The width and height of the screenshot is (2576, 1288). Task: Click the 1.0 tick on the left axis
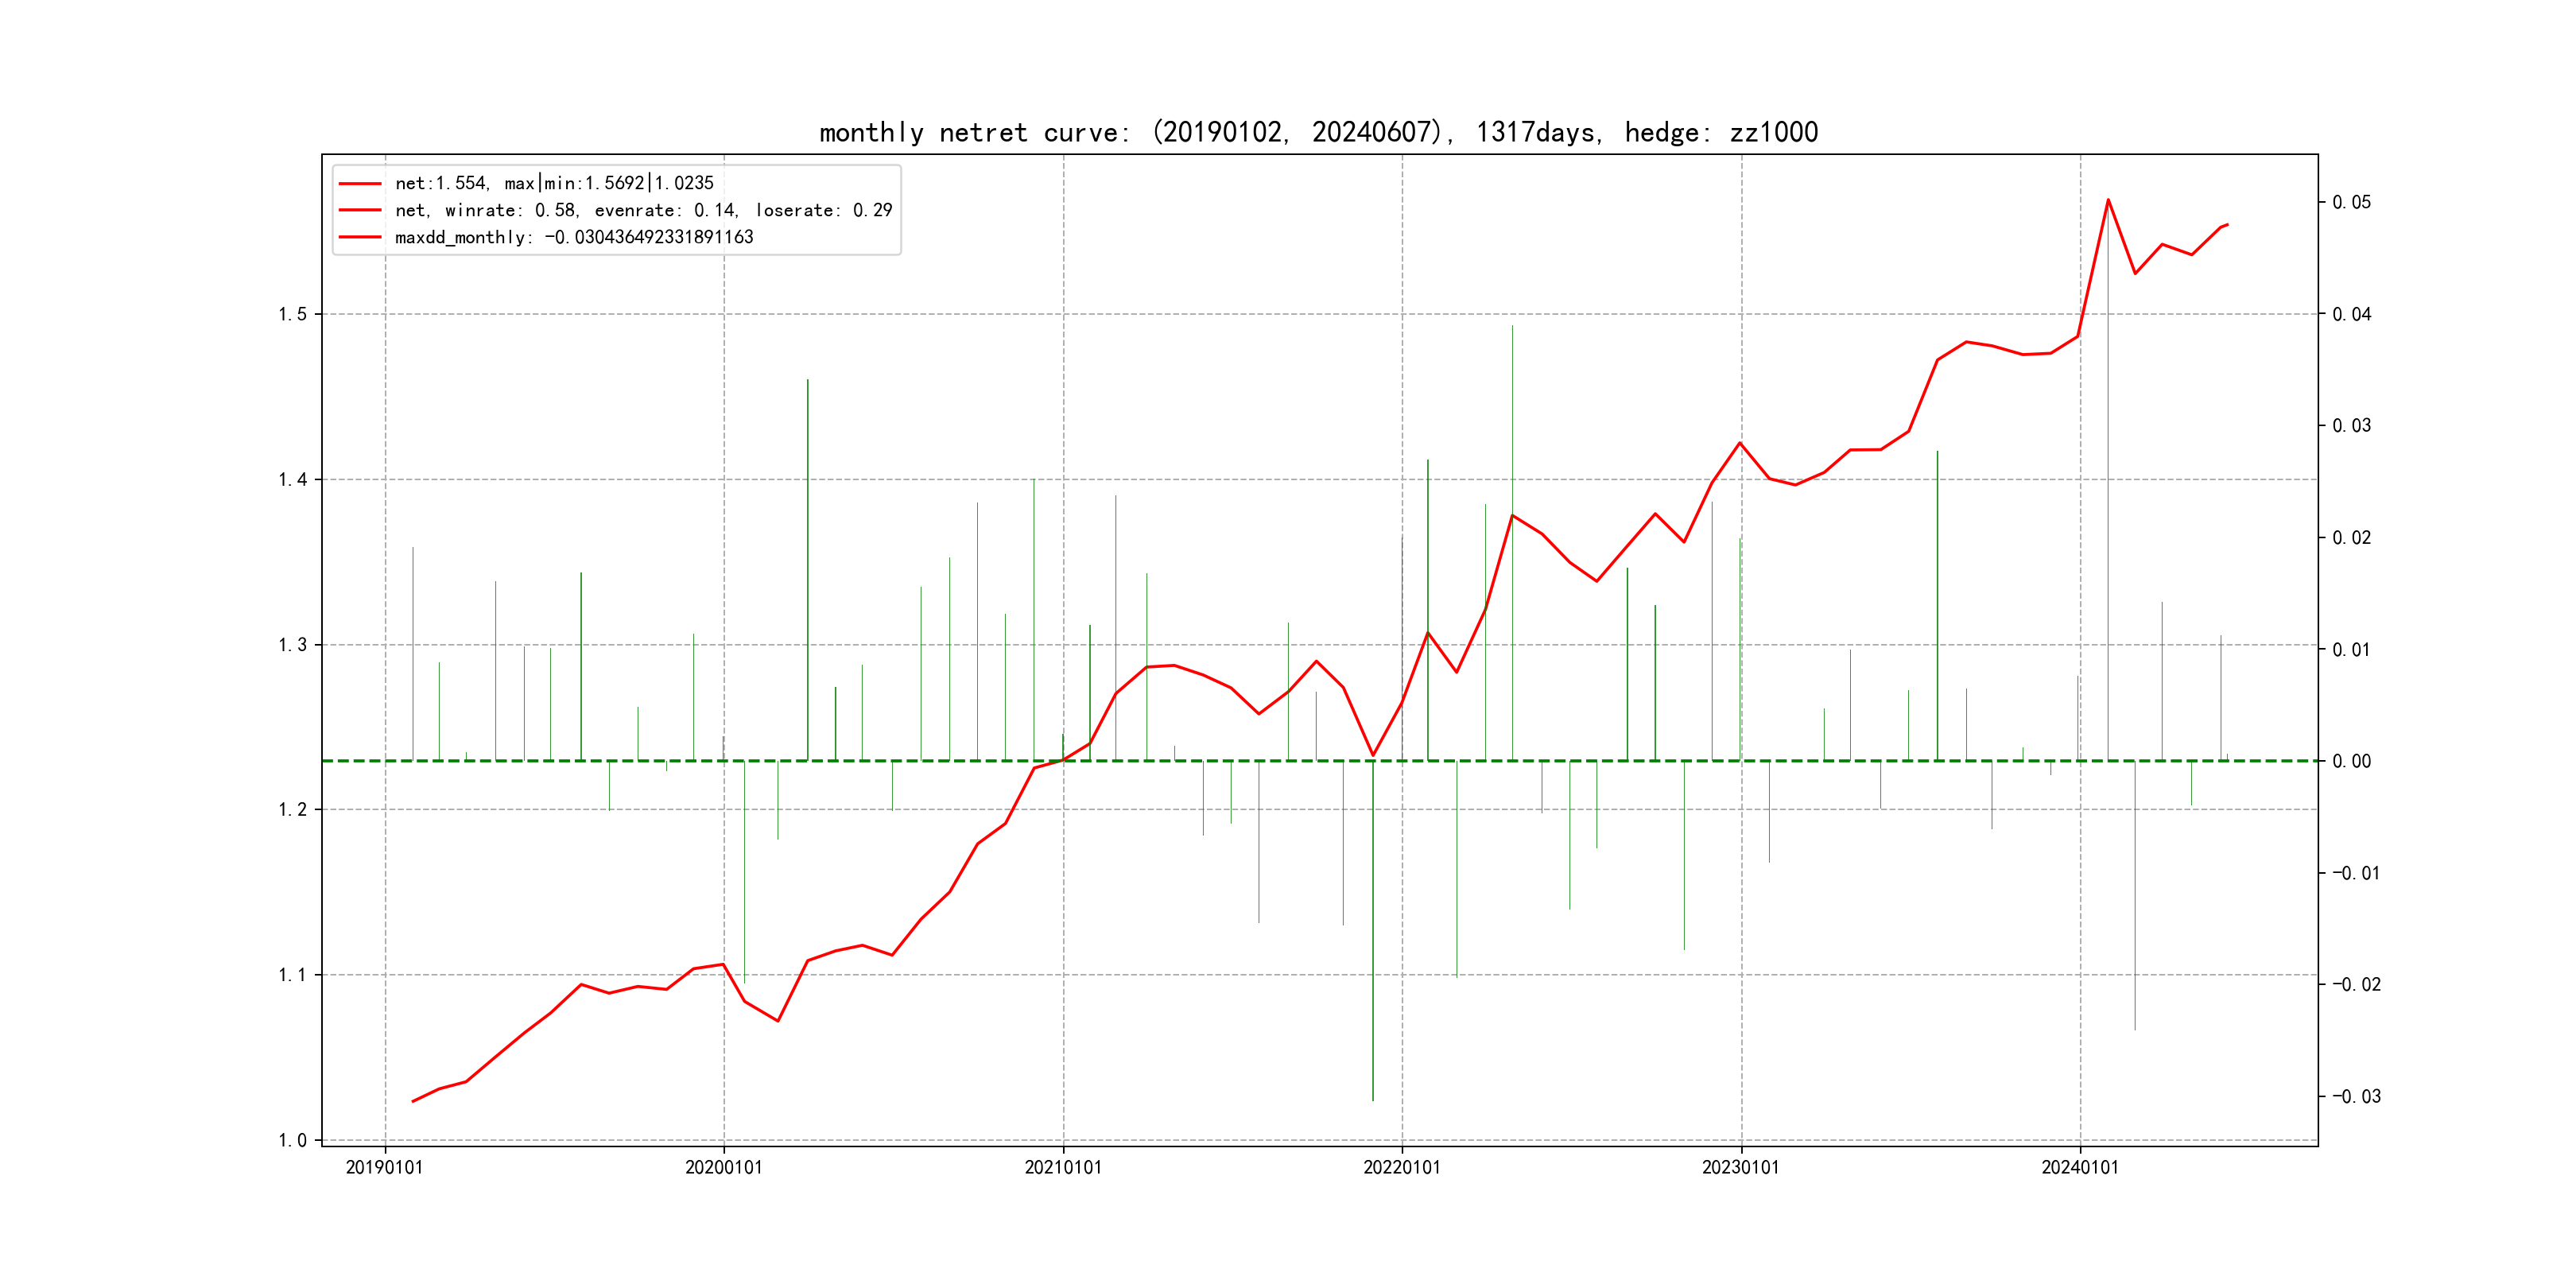(292, 1140)
